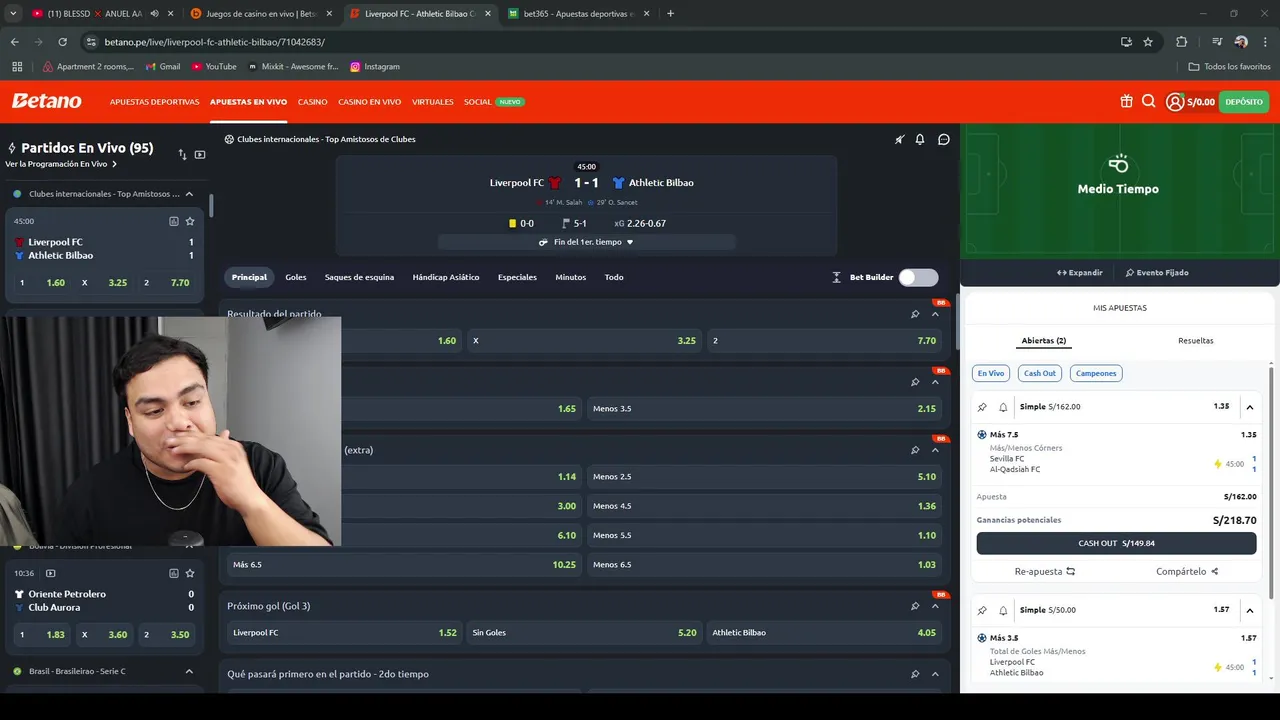Collapse the Próximo gol (Gol 3) market
The height and width of the screenshot is (720, 1280).
(935, 606)
